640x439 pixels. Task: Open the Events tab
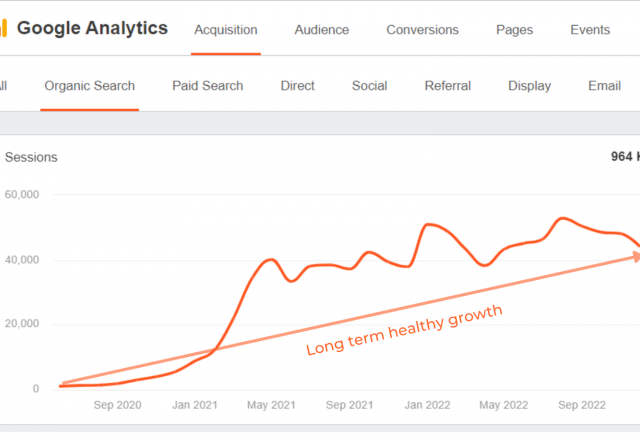coord(590,30)
